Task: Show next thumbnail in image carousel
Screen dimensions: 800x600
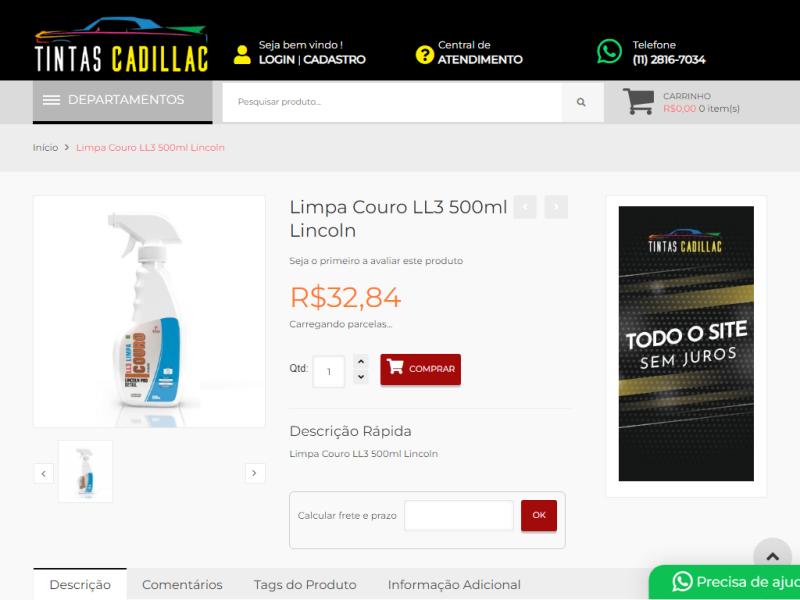Action: click(255, 473)
